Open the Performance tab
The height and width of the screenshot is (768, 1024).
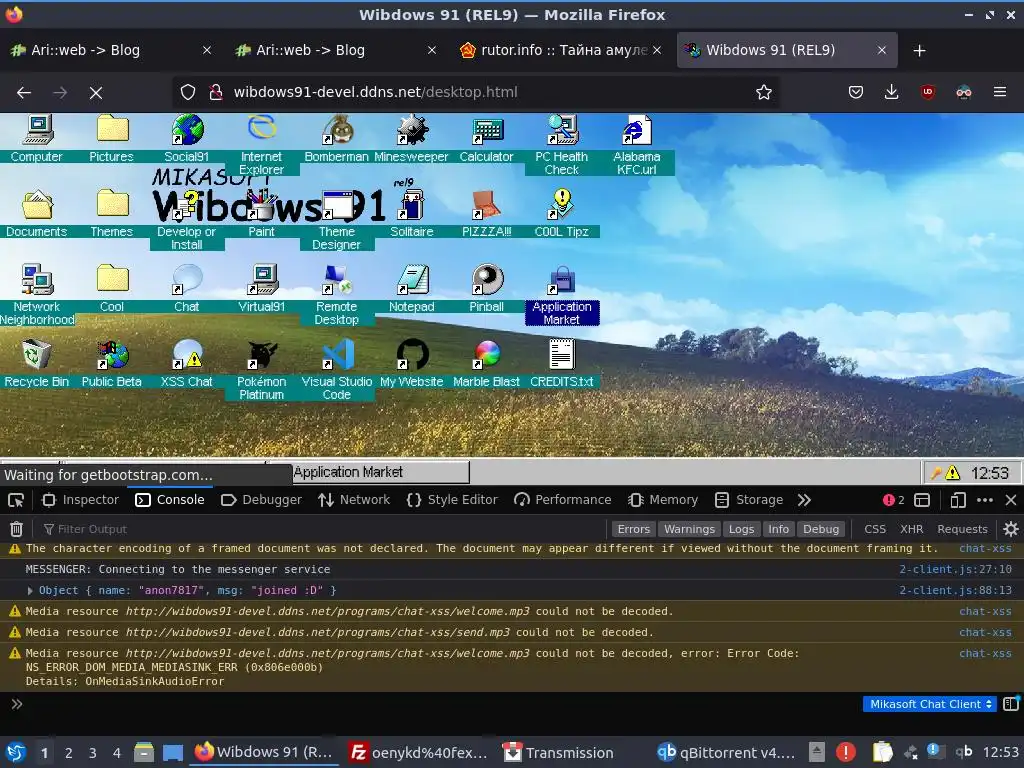click(x=562, y=500)
